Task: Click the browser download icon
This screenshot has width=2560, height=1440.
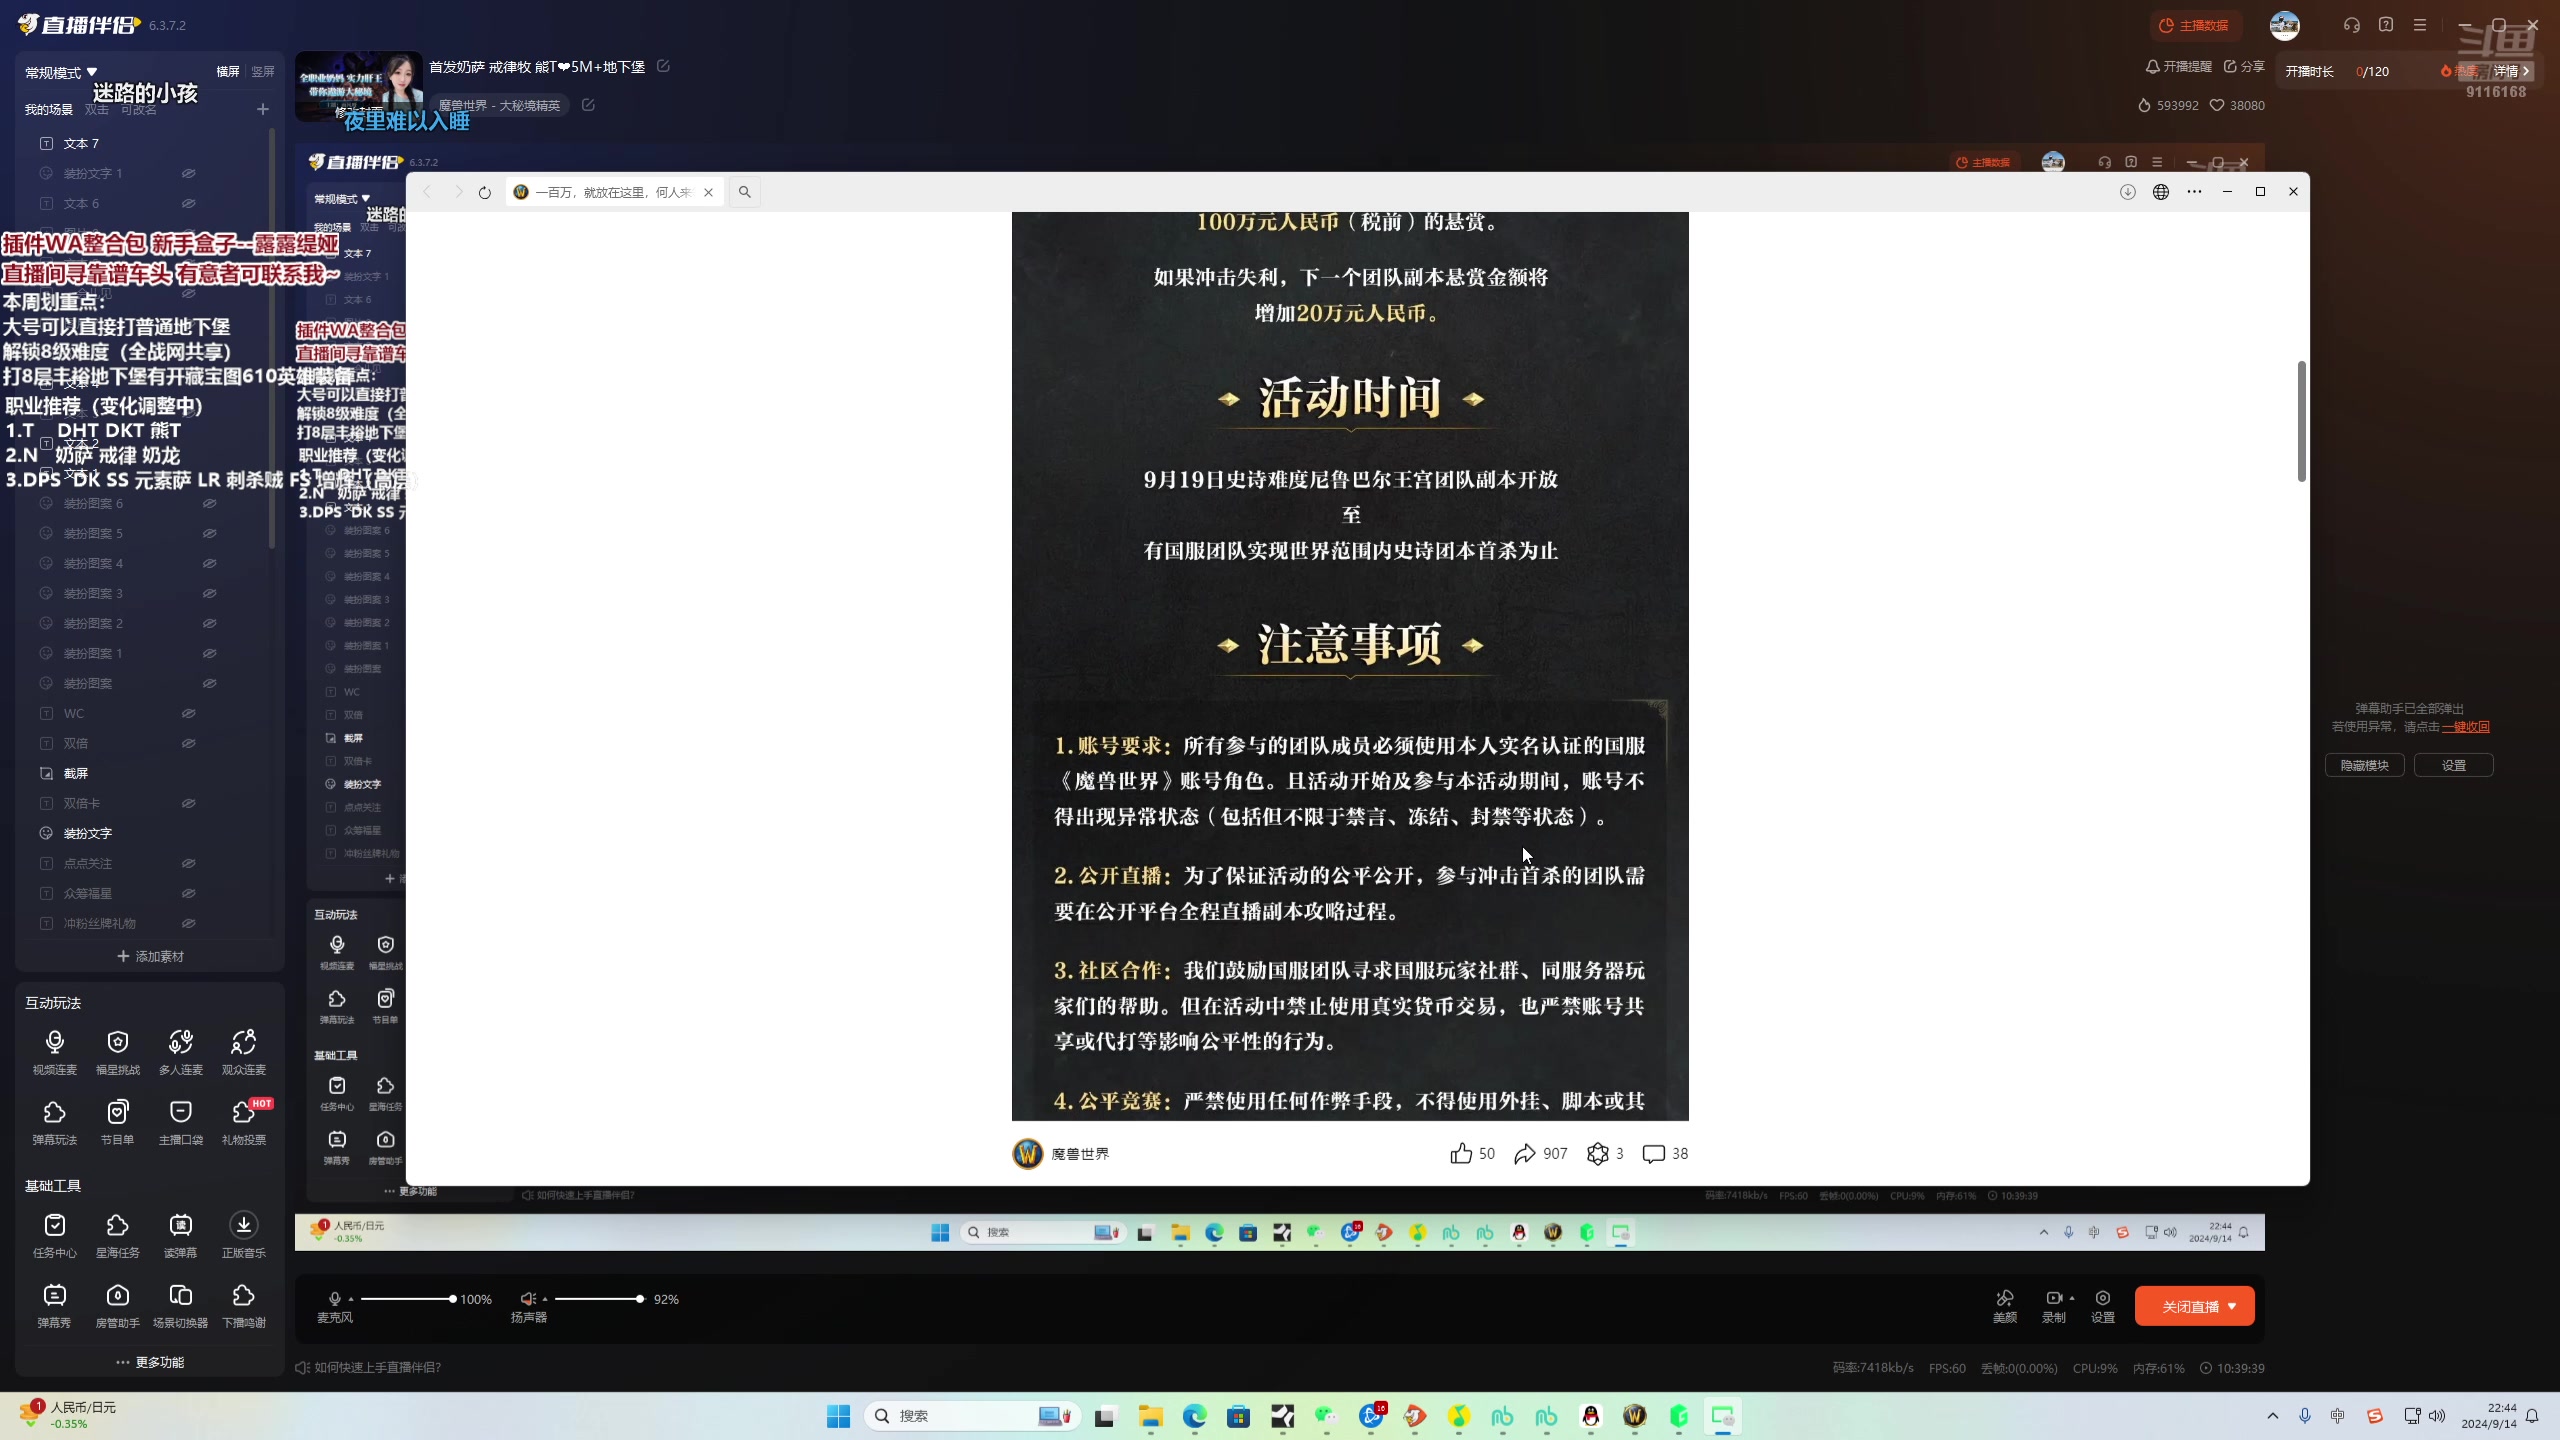Action: (x=2128, y=192)
